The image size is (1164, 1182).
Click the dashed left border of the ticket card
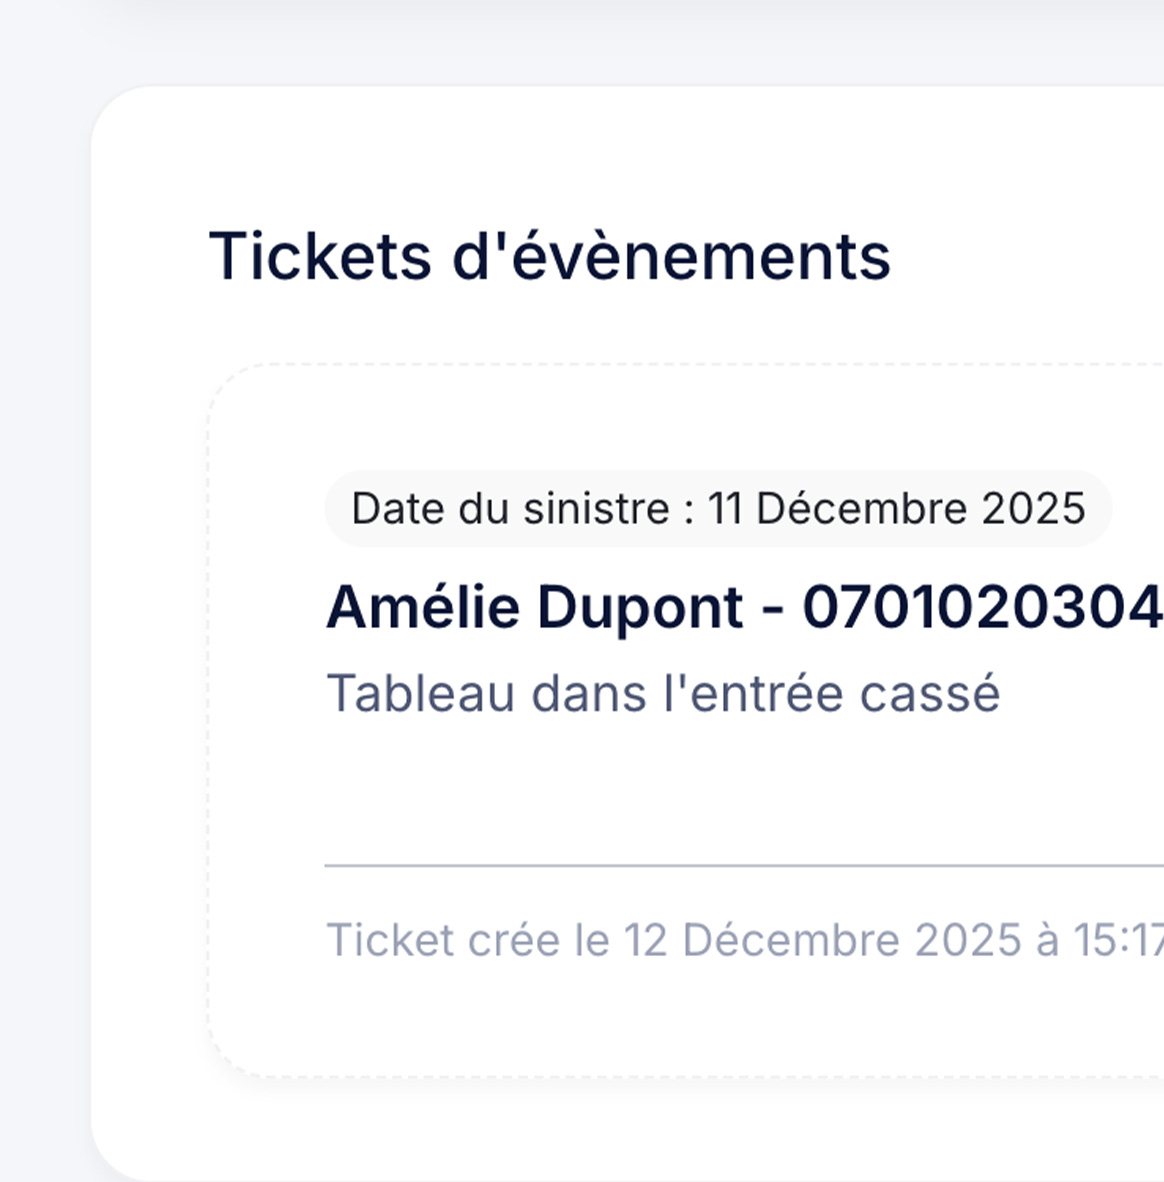pos(209,720)
